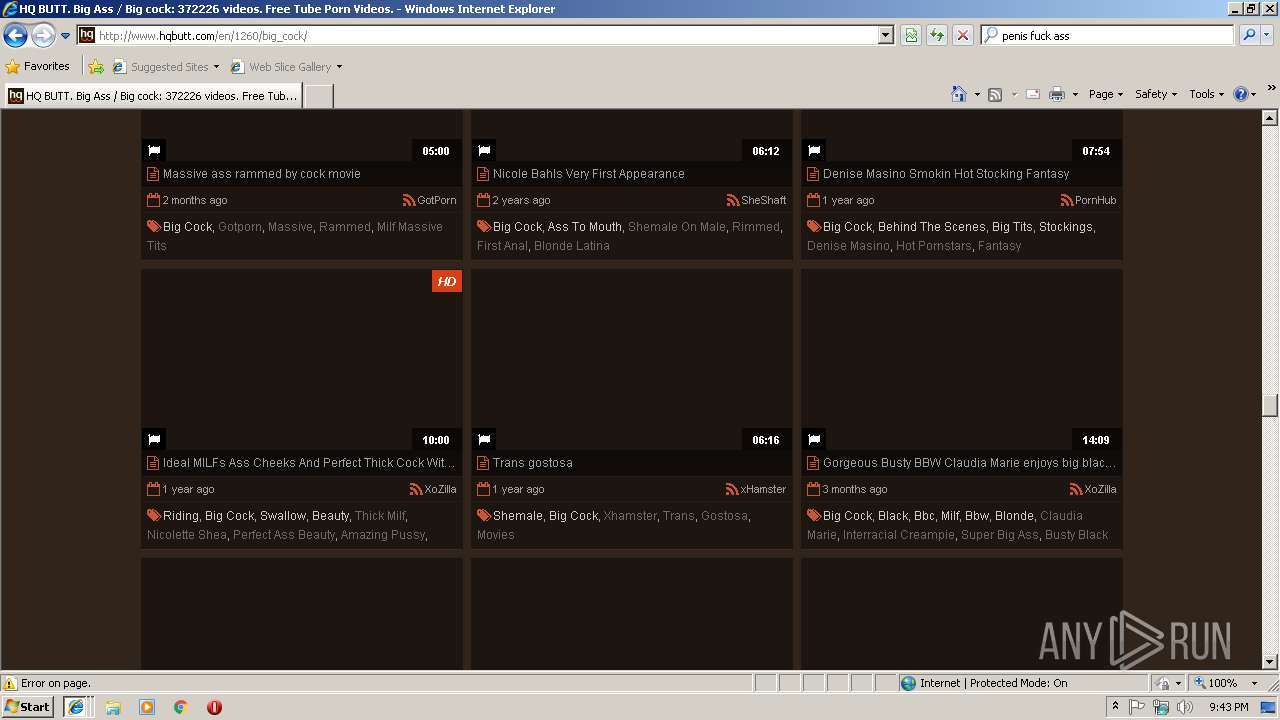The height and width of the screenshot is (720, 1280).
Task: Open the PornHub source link
Action: coord(1088,200)
